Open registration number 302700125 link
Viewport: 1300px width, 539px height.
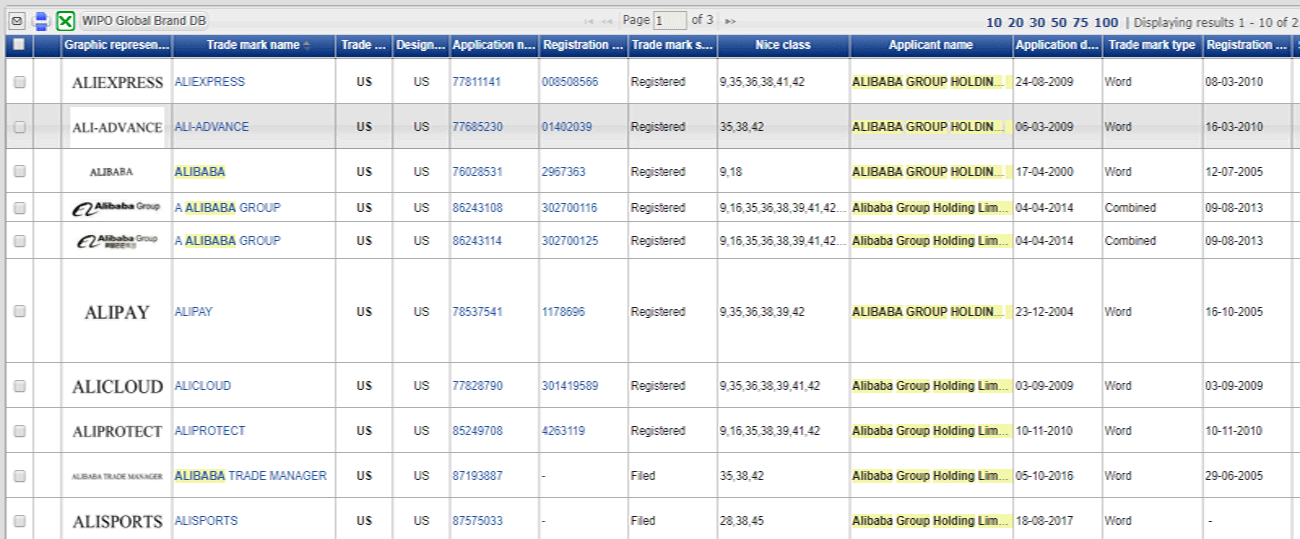pyautogui.click(x=569, y=241)
